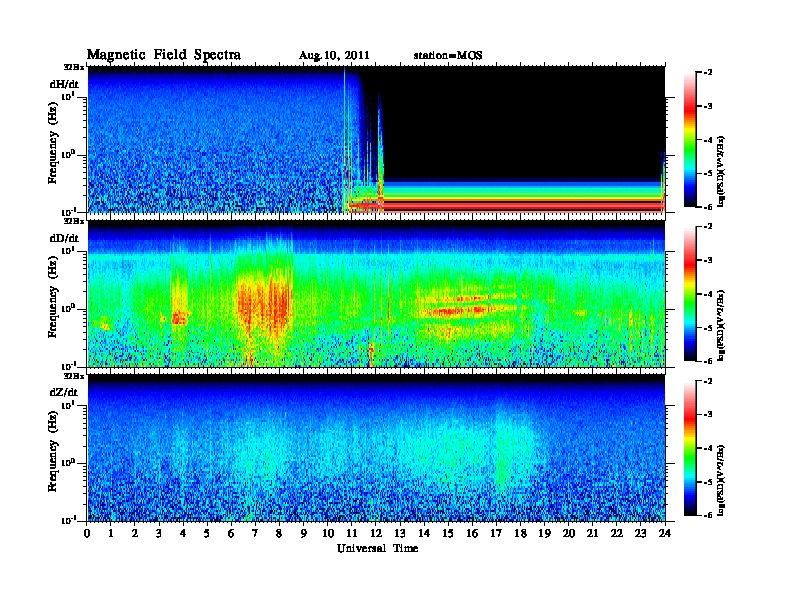Click the log(PSD) label next to dZ/dt color bar
This screenshot has height=612, width=792.
pos(721,480)
